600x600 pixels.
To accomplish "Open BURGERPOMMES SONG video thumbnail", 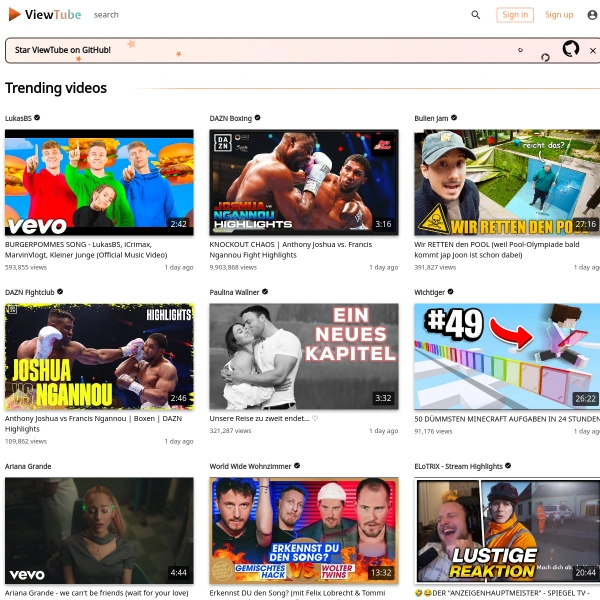I will click(x=99, y=183).
